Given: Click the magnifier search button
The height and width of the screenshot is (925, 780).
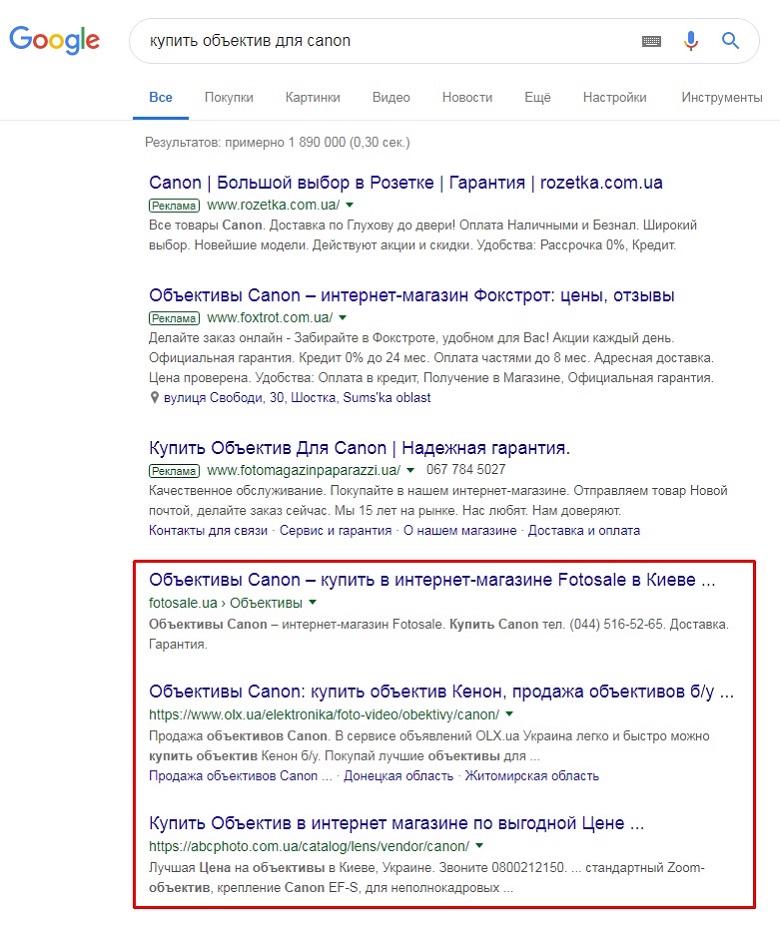Looking at the screenshot, I should (730, 41).
